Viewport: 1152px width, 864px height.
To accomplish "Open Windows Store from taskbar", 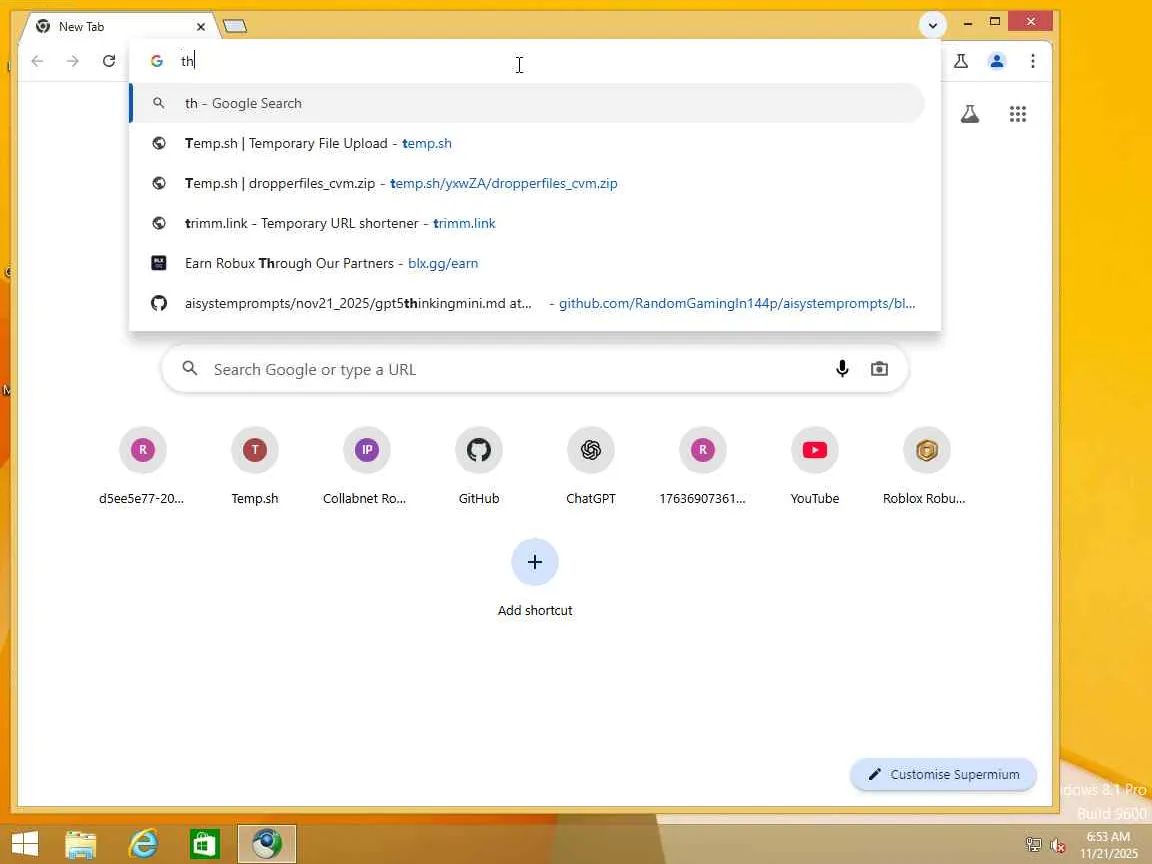I will tap(204, 844).
